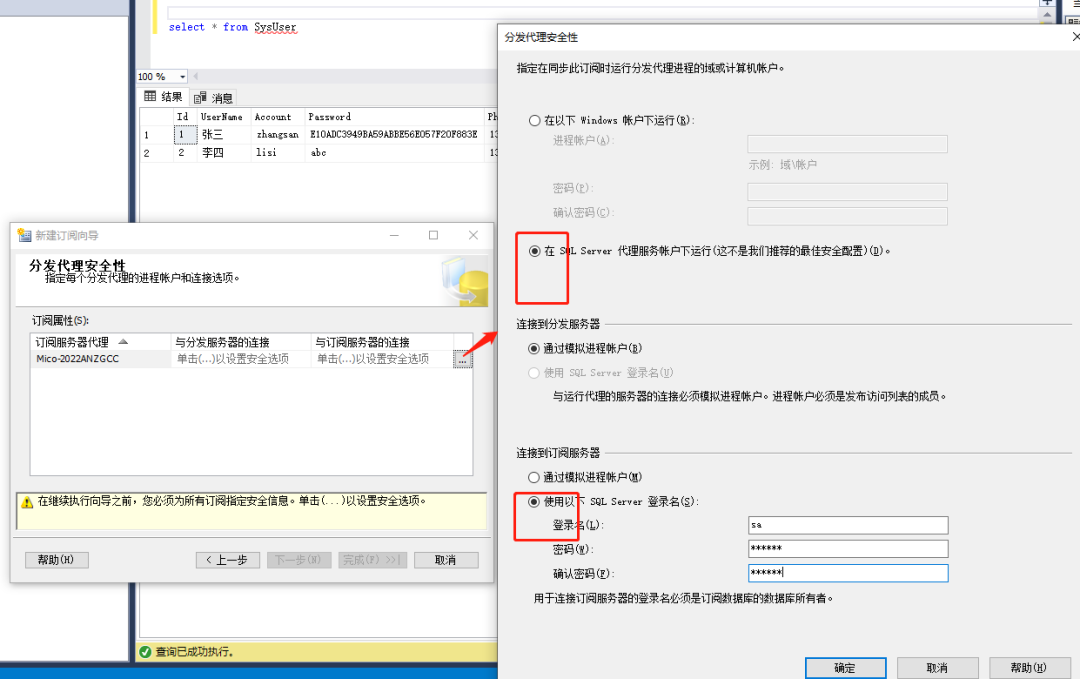Click 取消 in the agent security dialog
1080x679 pixels.
[937, 667]
